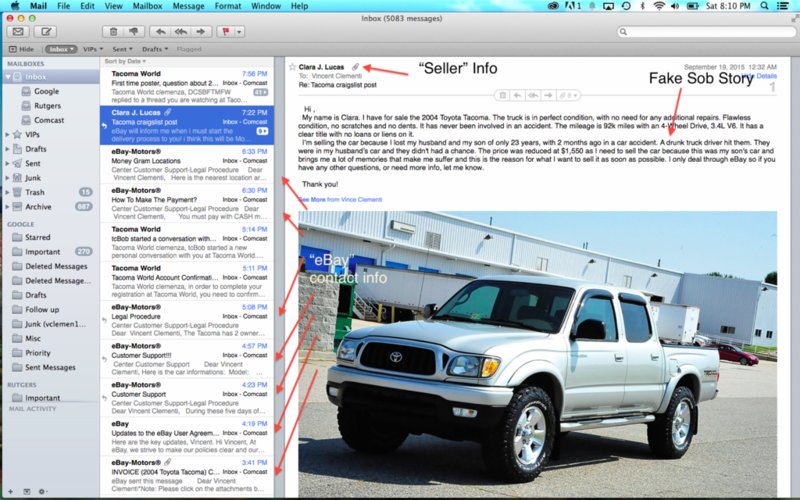Select Flagged in the favorites bar
Viewport: 800px width, 500px height.
pos(189,49)
